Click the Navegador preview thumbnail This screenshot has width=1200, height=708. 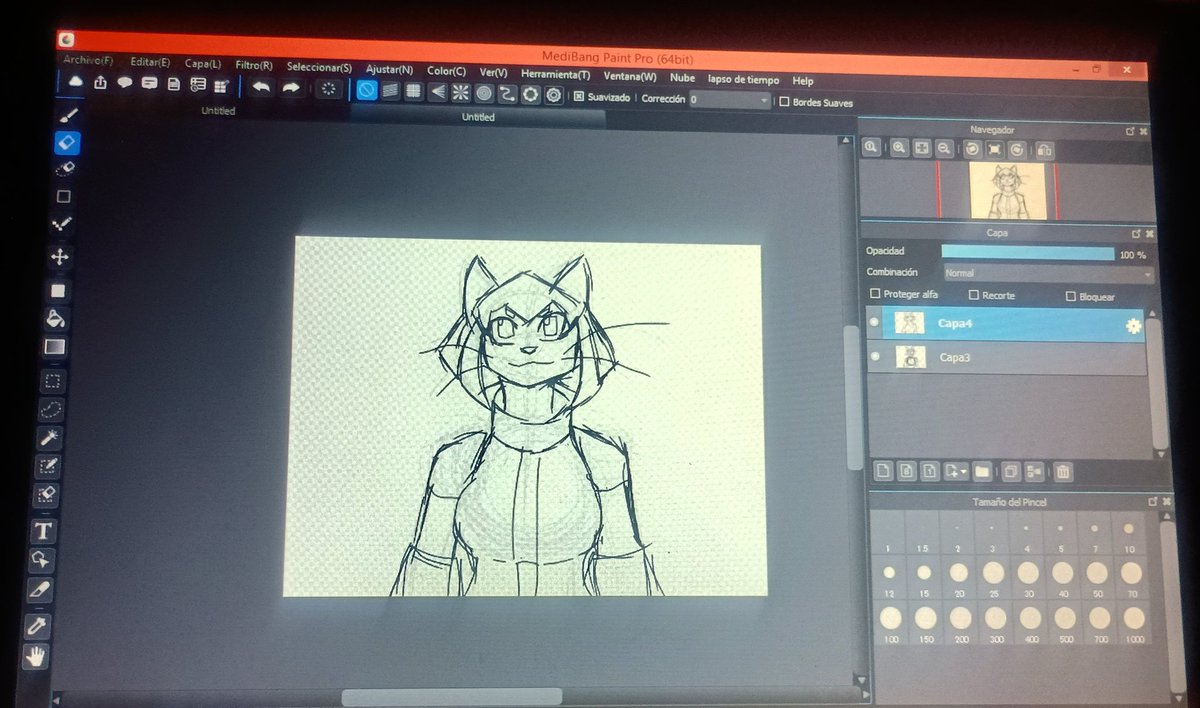coord(1007,190)
